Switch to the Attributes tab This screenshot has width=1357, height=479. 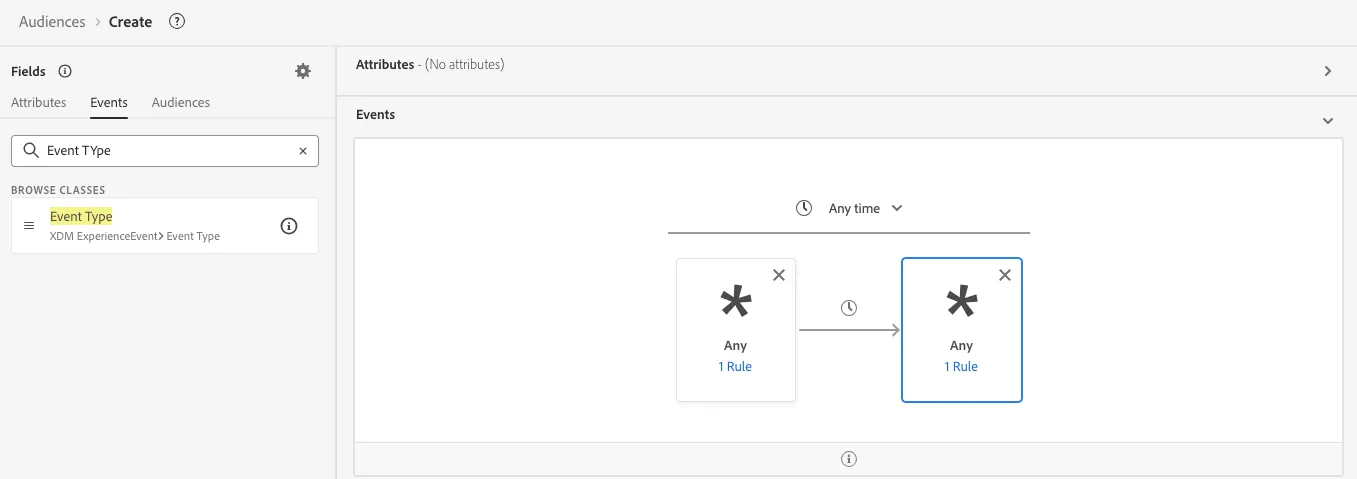coord(39,102)
